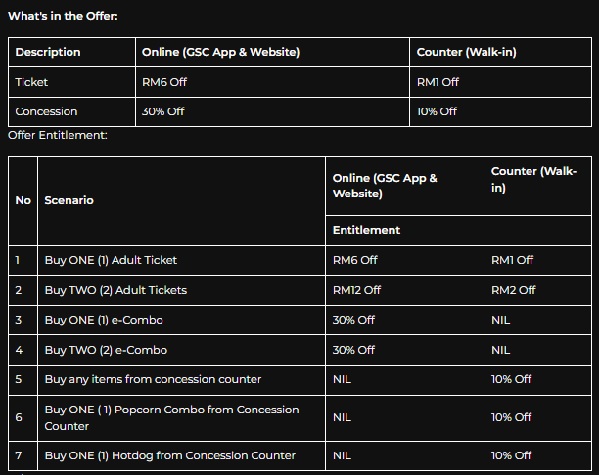Click the Concession row label
The height and width of the screenshot is (475, 599).
(46, 111)
